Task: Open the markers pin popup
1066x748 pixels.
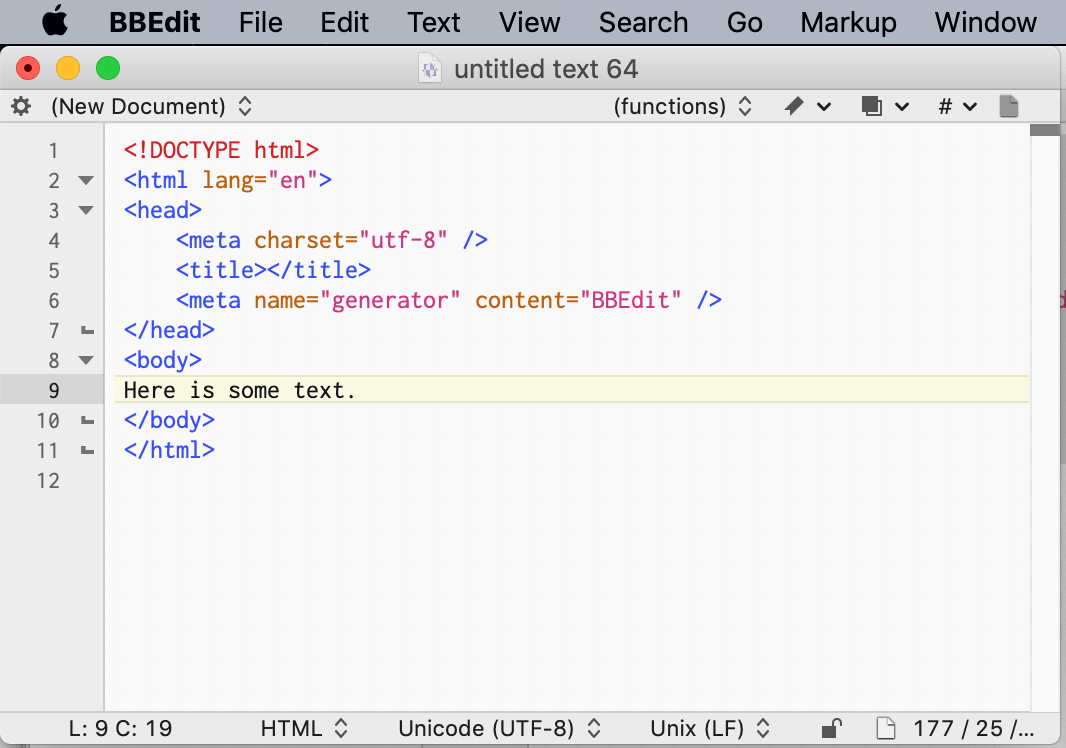Action: (x=806, y=106)
